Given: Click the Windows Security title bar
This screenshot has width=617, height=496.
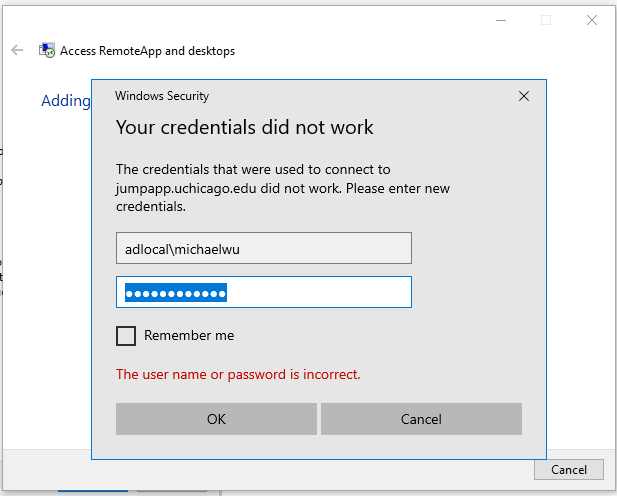Looking at the screenshot, I should pos(300,96).
